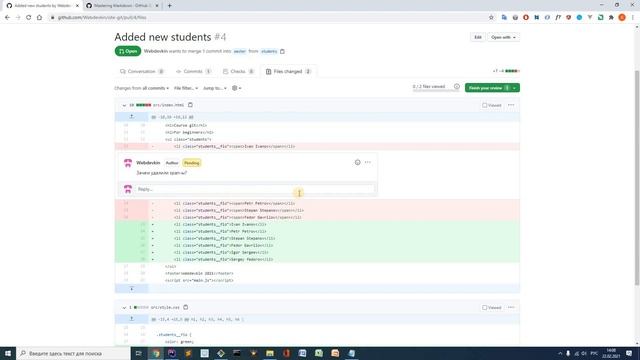Click Webdevkin username in the comment
This screenshot has width=640, height=360.
pyautogui.click(x=148, y=163)
